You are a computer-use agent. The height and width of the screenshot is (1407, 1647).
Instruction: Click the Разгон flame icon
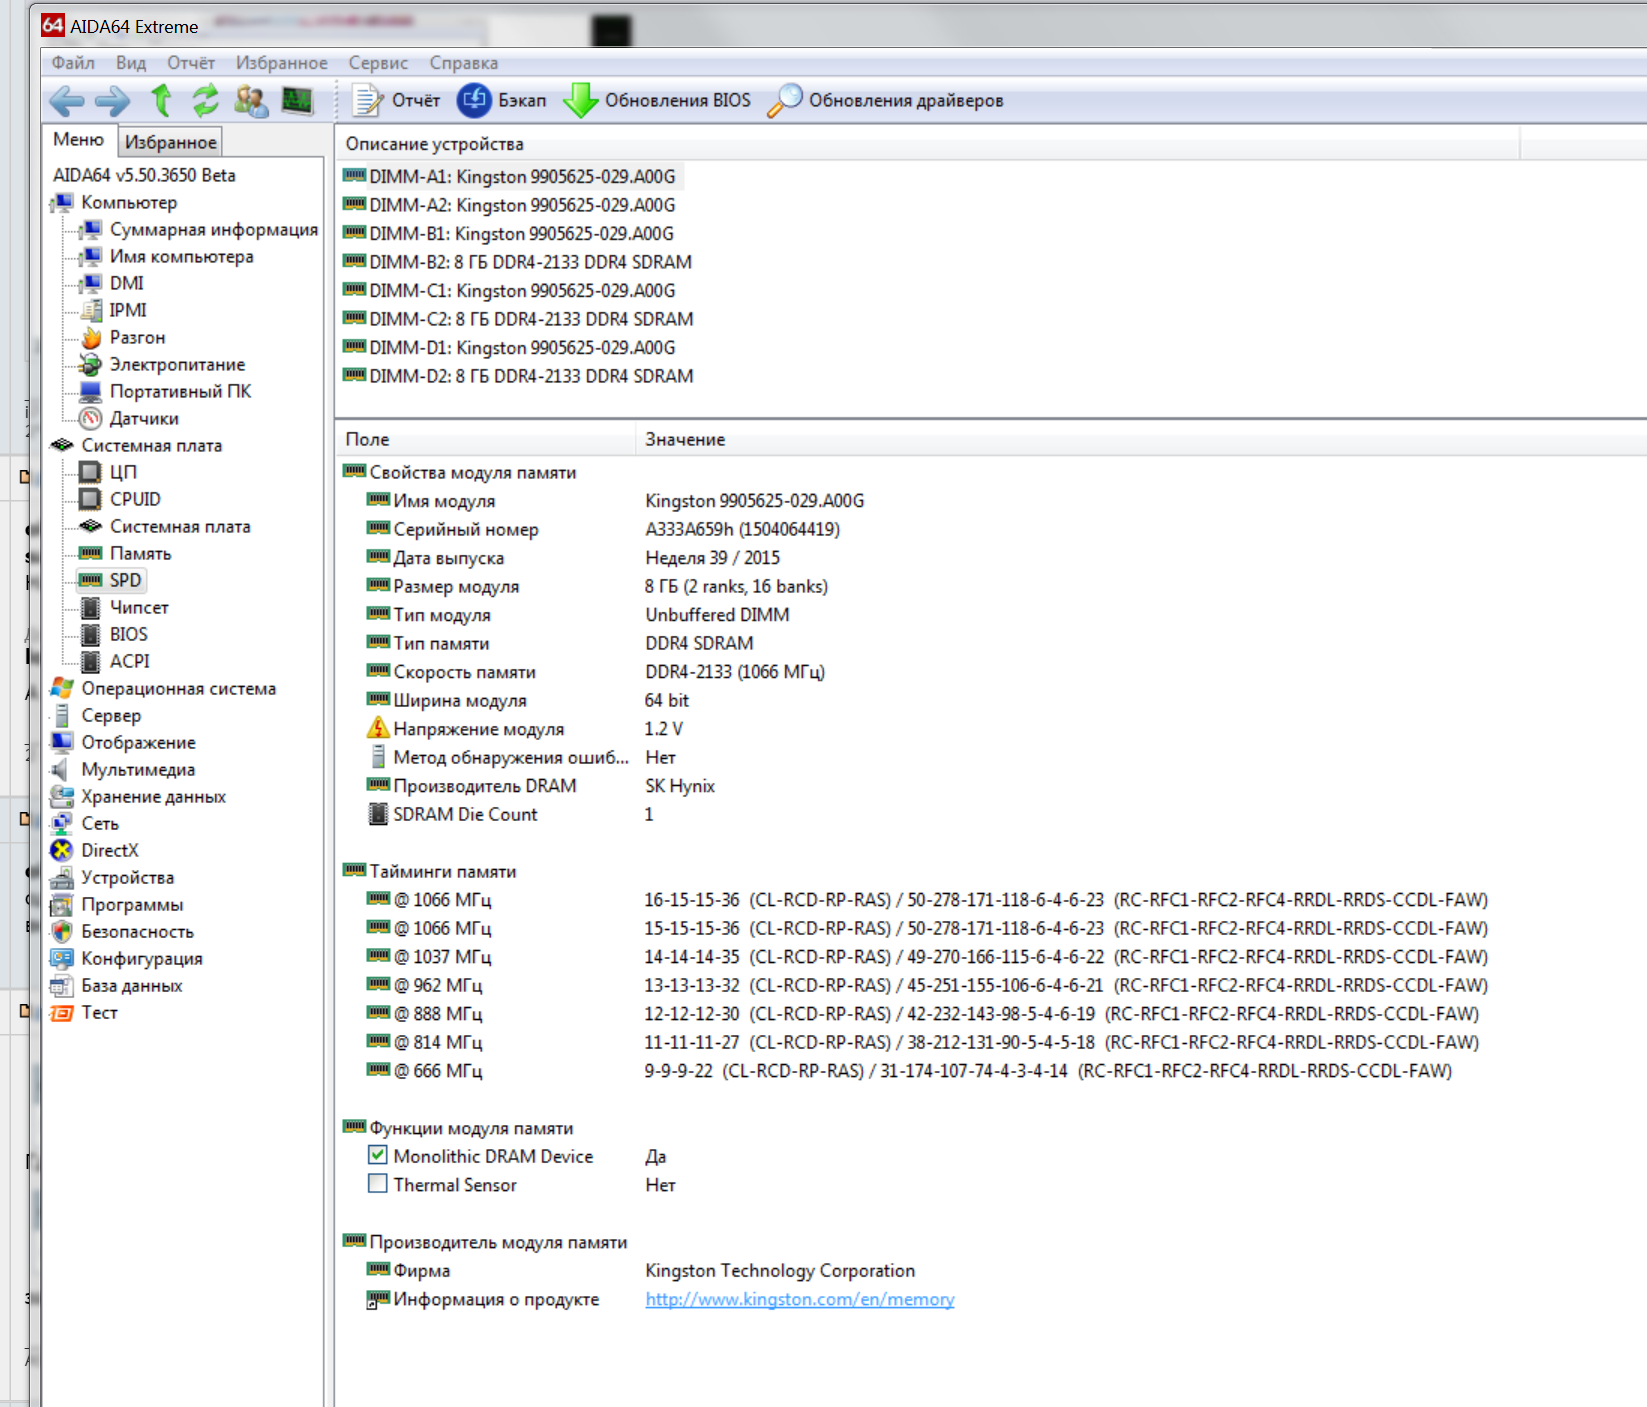(x=91, y=337)
